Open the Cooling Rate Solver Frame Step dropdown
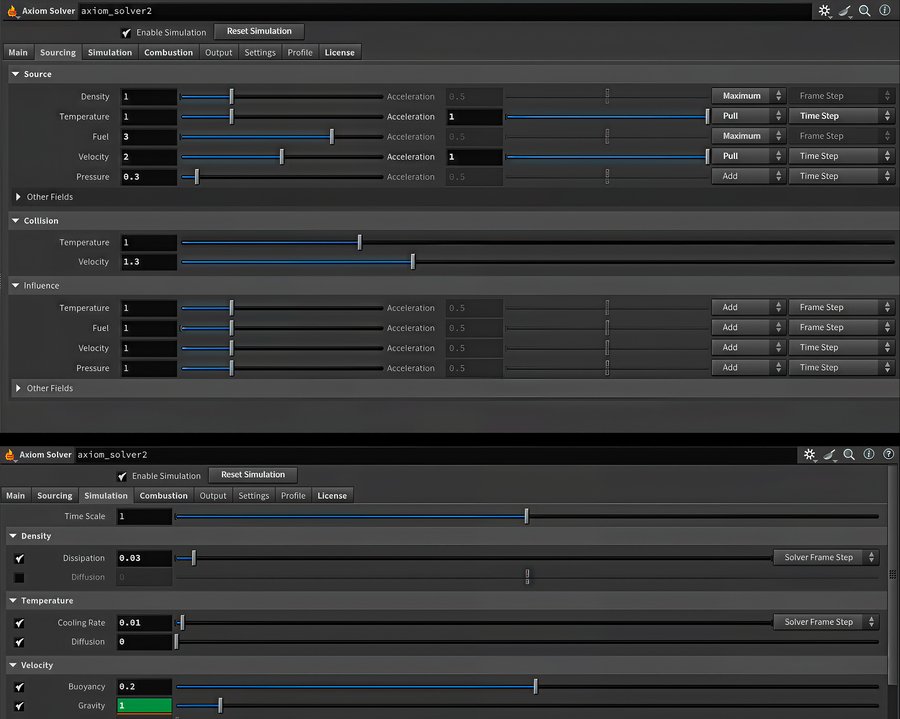This screenshot has height=719, width=900. [x=826, y=622]
